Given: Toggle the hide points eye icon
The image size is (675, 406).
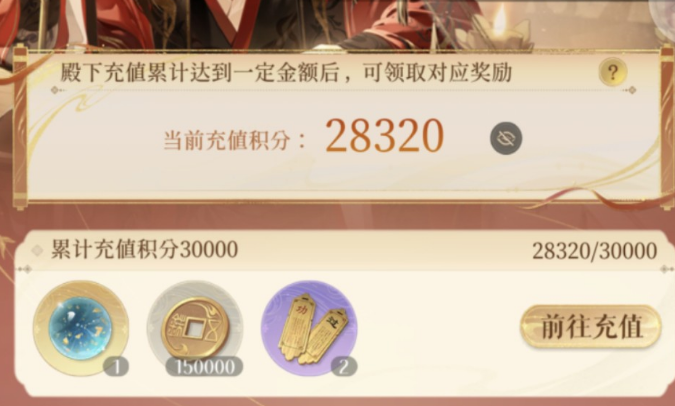Looking at the screenshot, I should pos(506,138).
